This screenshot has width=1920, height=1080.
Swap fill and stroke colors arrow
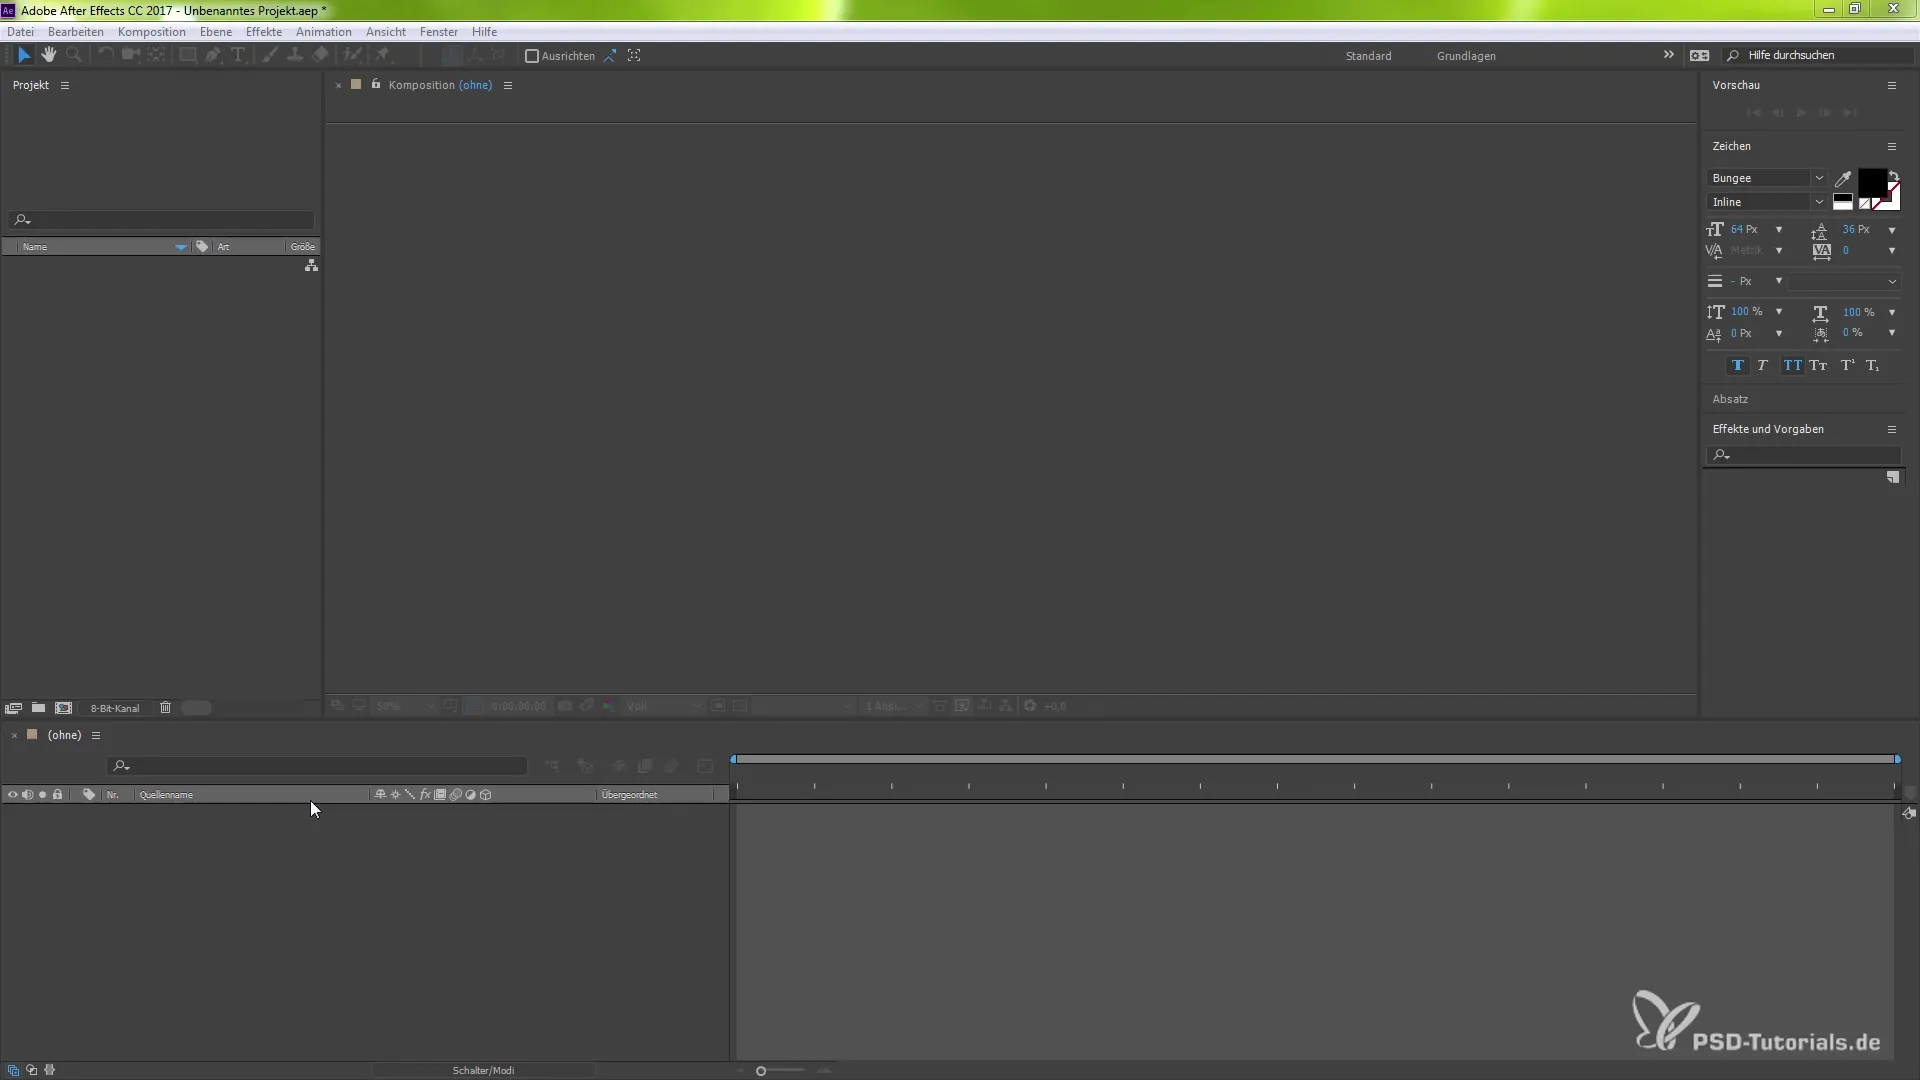tap(1894, 176)
